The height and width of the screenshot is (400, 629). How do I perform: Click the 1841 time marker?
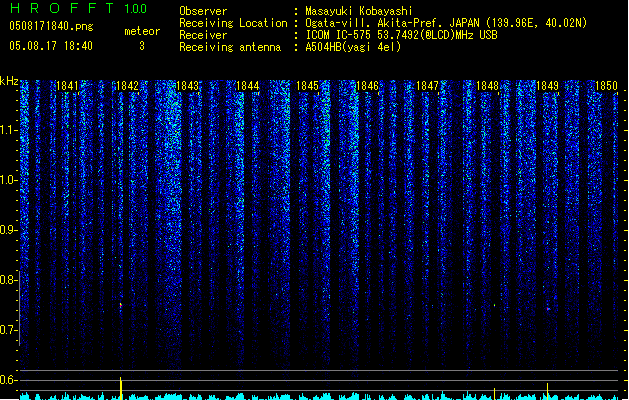click(x=67, y=86)
